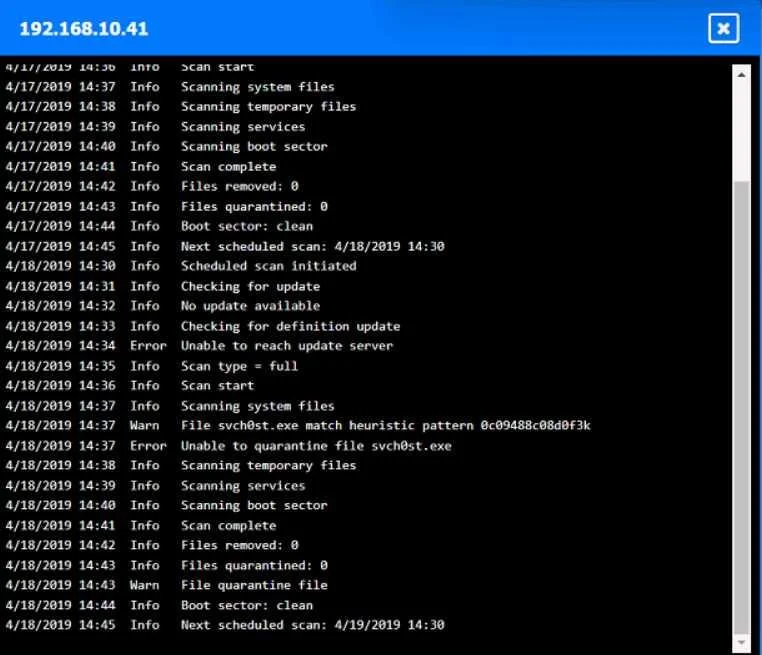Close the 192.168.10.41 log window
Screen dimensions: 762x655
pos(723,29)
